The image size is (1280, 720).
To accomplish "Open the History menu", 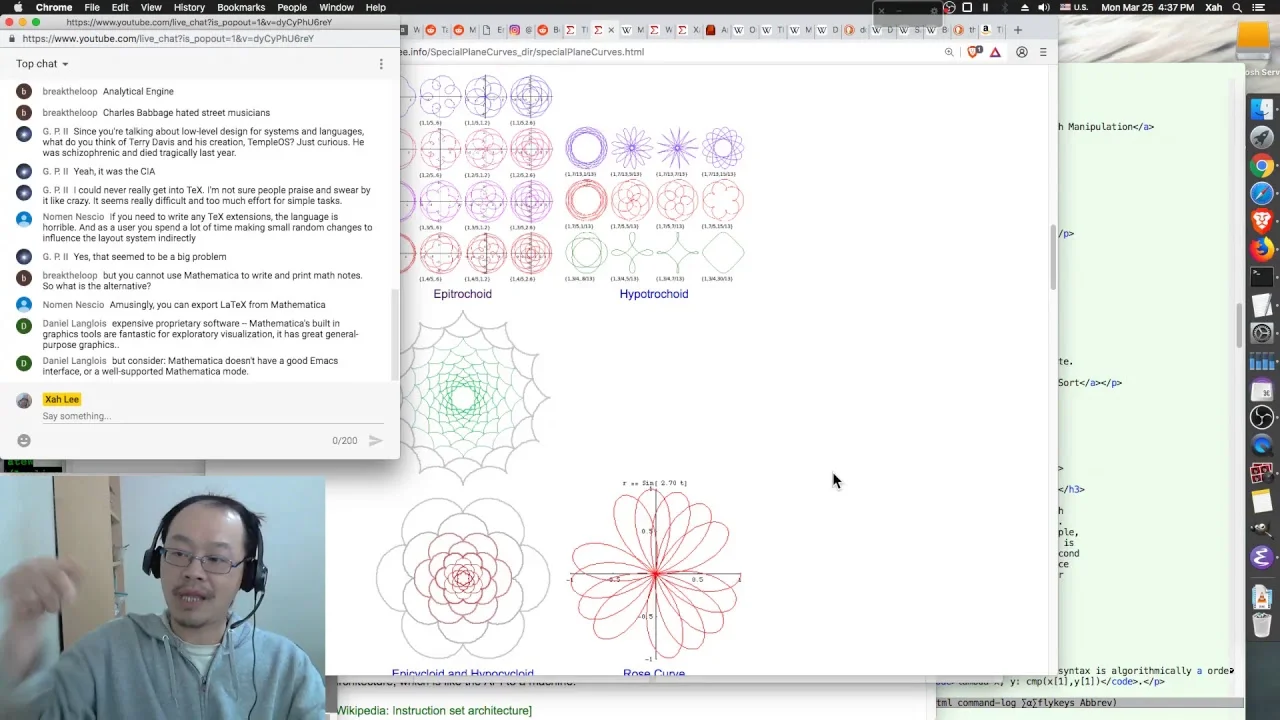I will coord(189,7).
